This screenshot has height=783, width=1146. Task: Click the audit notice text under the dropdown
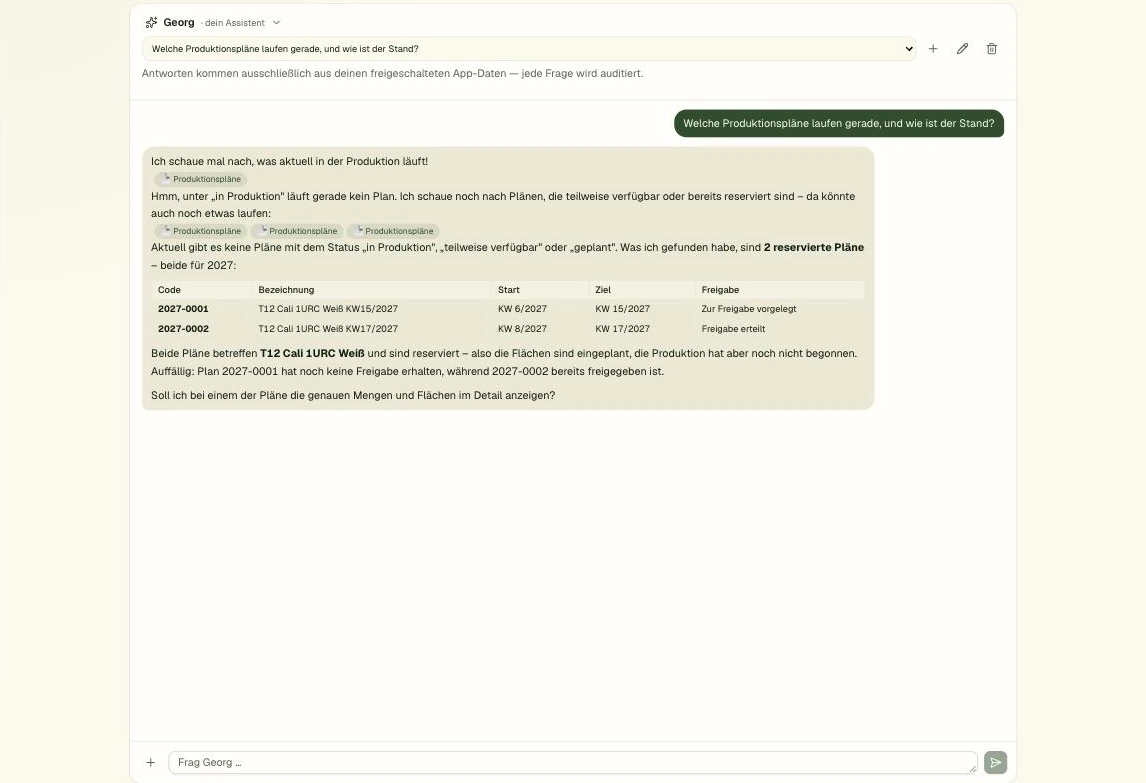click(392, 73)
